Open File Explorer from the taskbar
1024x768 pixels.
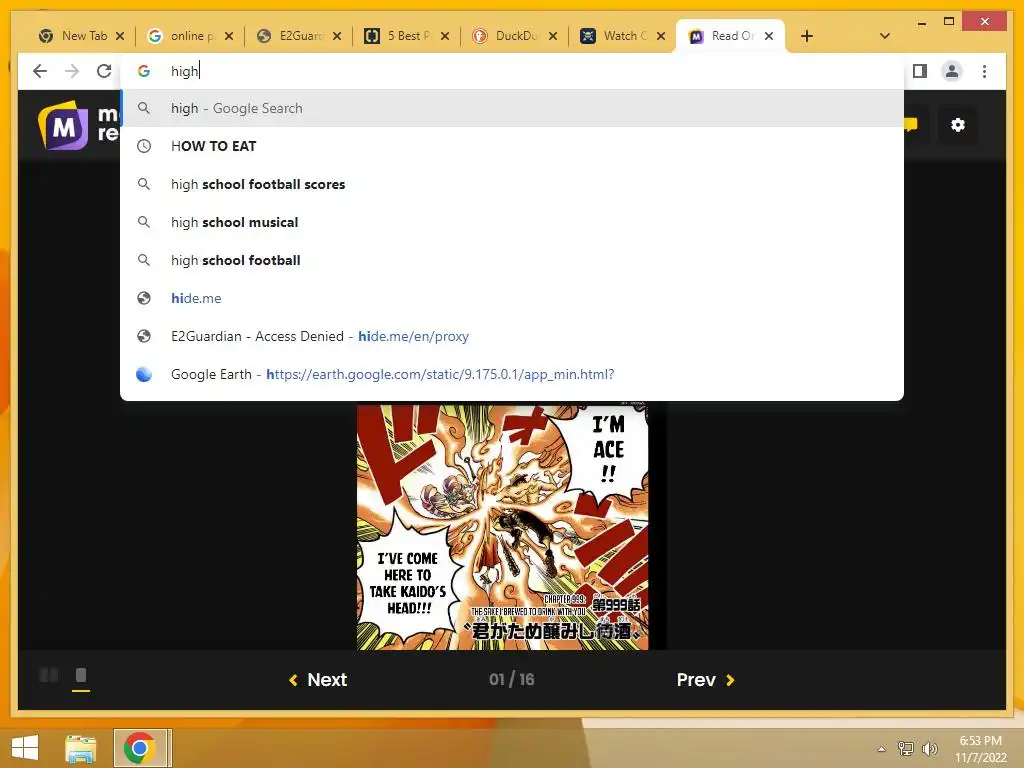(x=81, y=748)
